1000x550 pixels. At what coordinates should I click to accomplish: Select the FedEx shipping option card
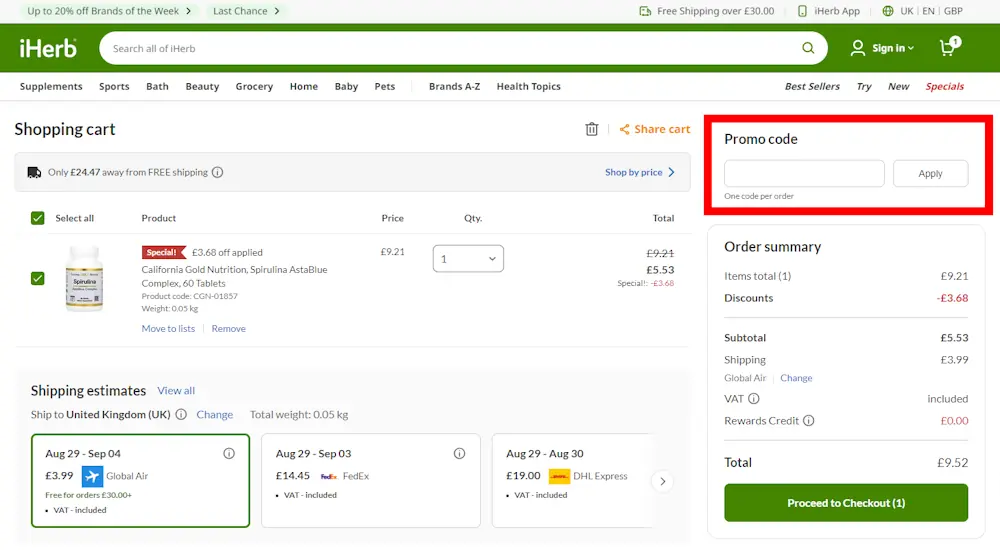point(371,480)
